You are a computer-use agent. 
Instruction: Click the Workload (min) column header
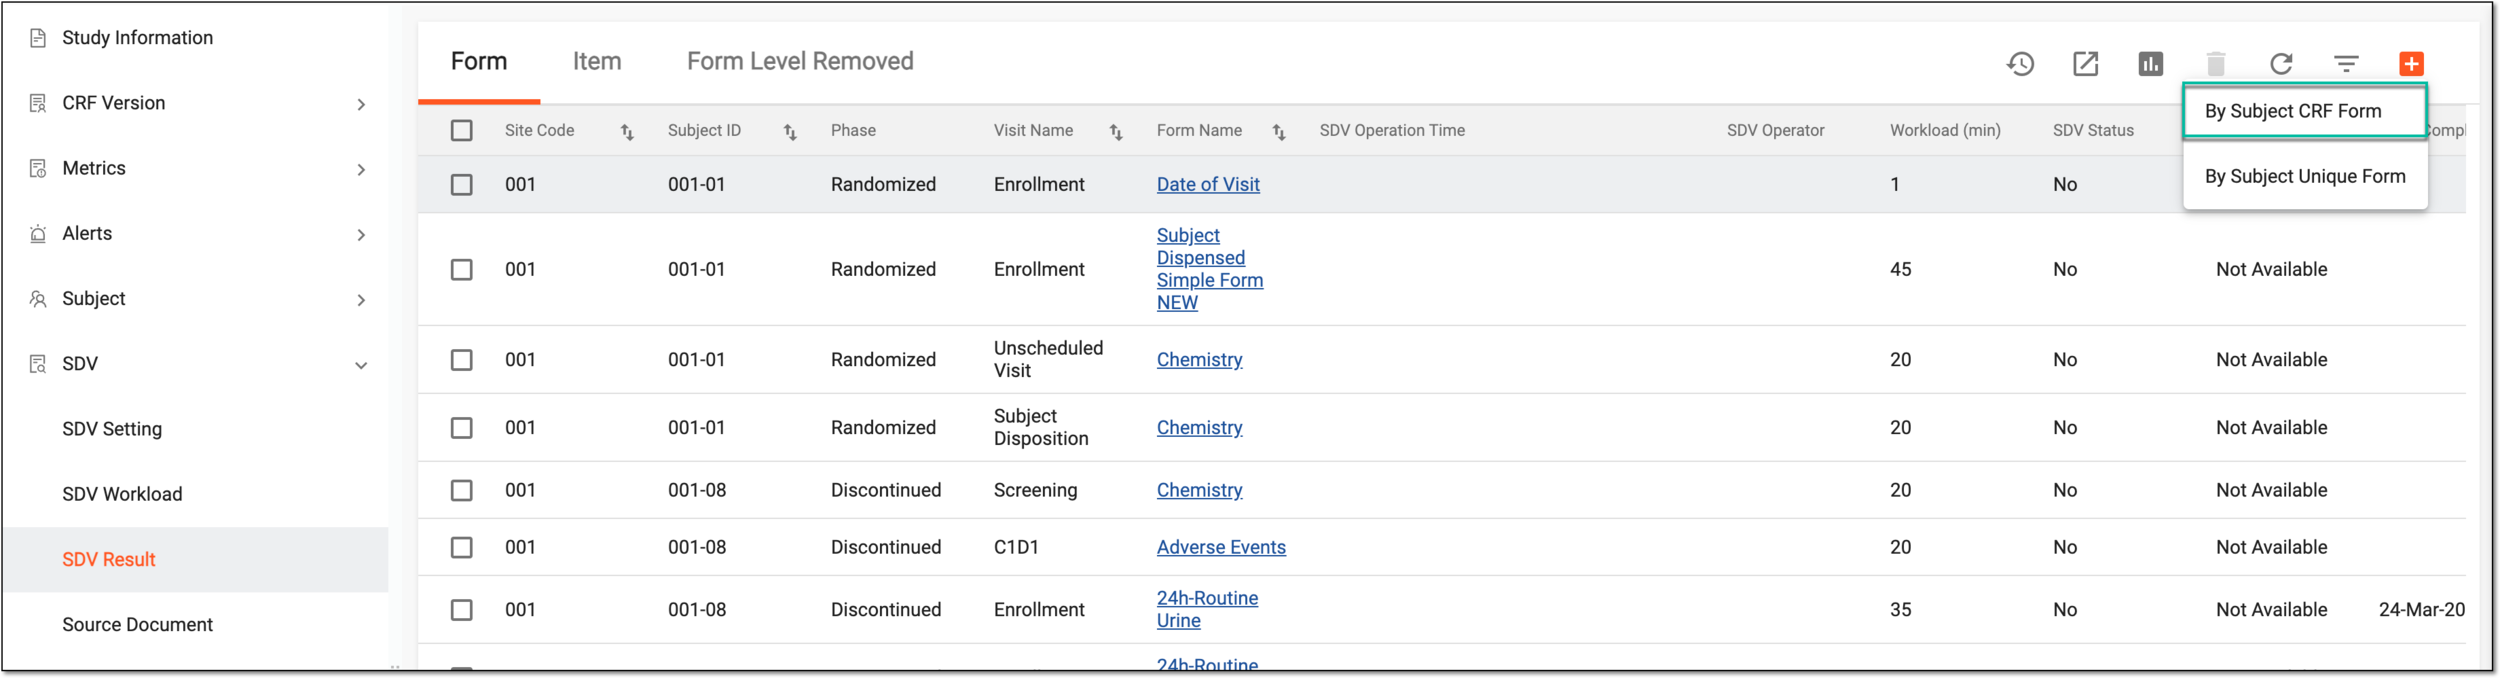coord(1945,131)
